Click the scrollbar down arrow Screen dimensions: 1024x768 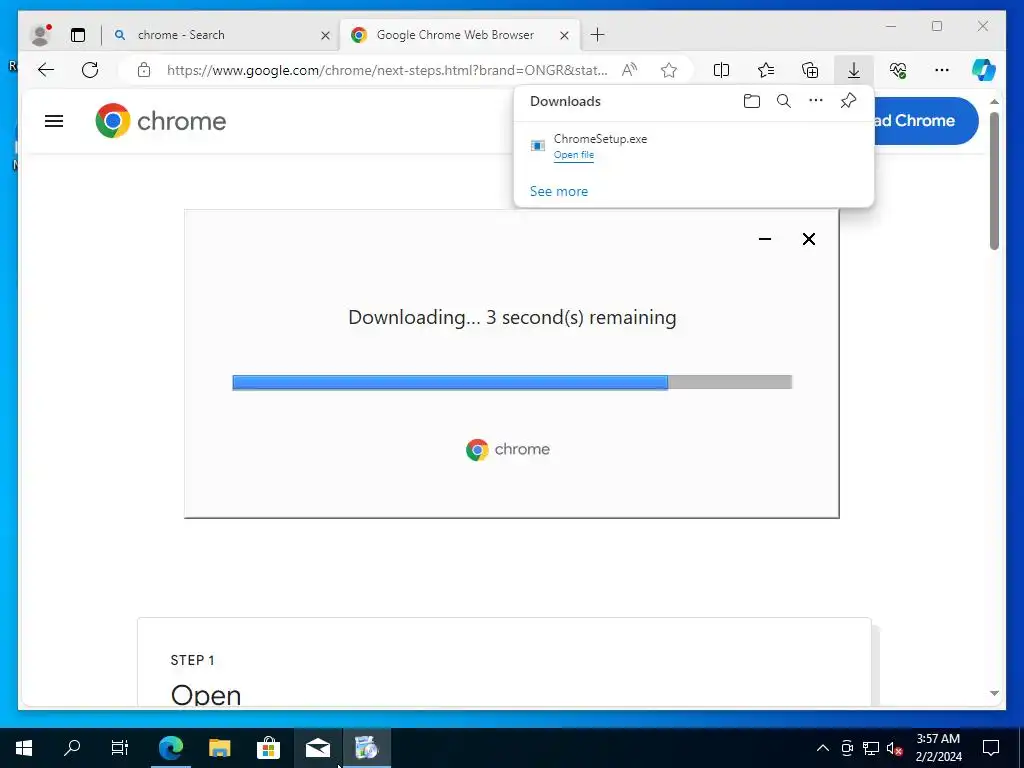(x=994, y=694)
